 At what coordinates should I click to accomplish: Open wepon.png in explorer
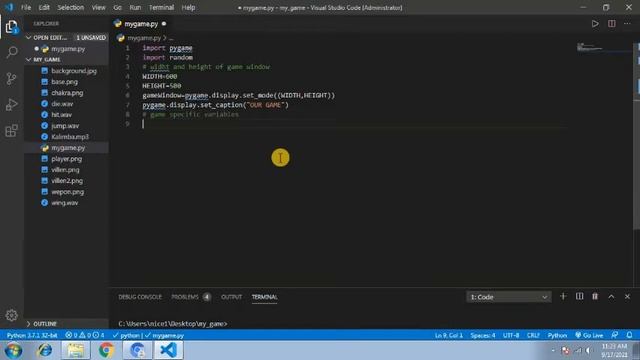coord(67,192)
